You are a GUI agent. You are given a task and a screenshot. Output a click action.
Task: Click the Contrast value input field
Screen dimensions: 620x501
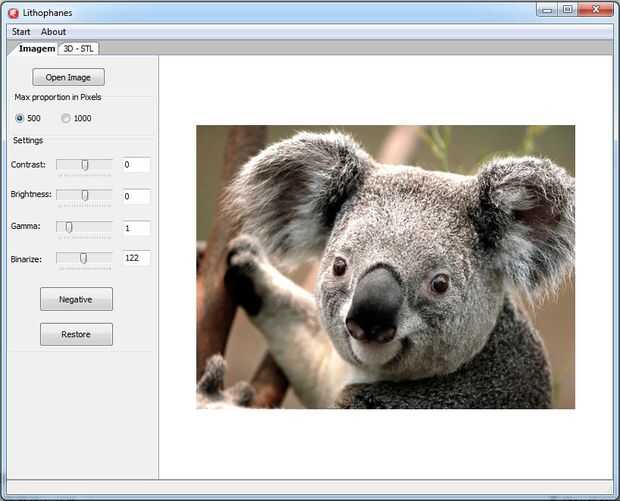point(136,164)
